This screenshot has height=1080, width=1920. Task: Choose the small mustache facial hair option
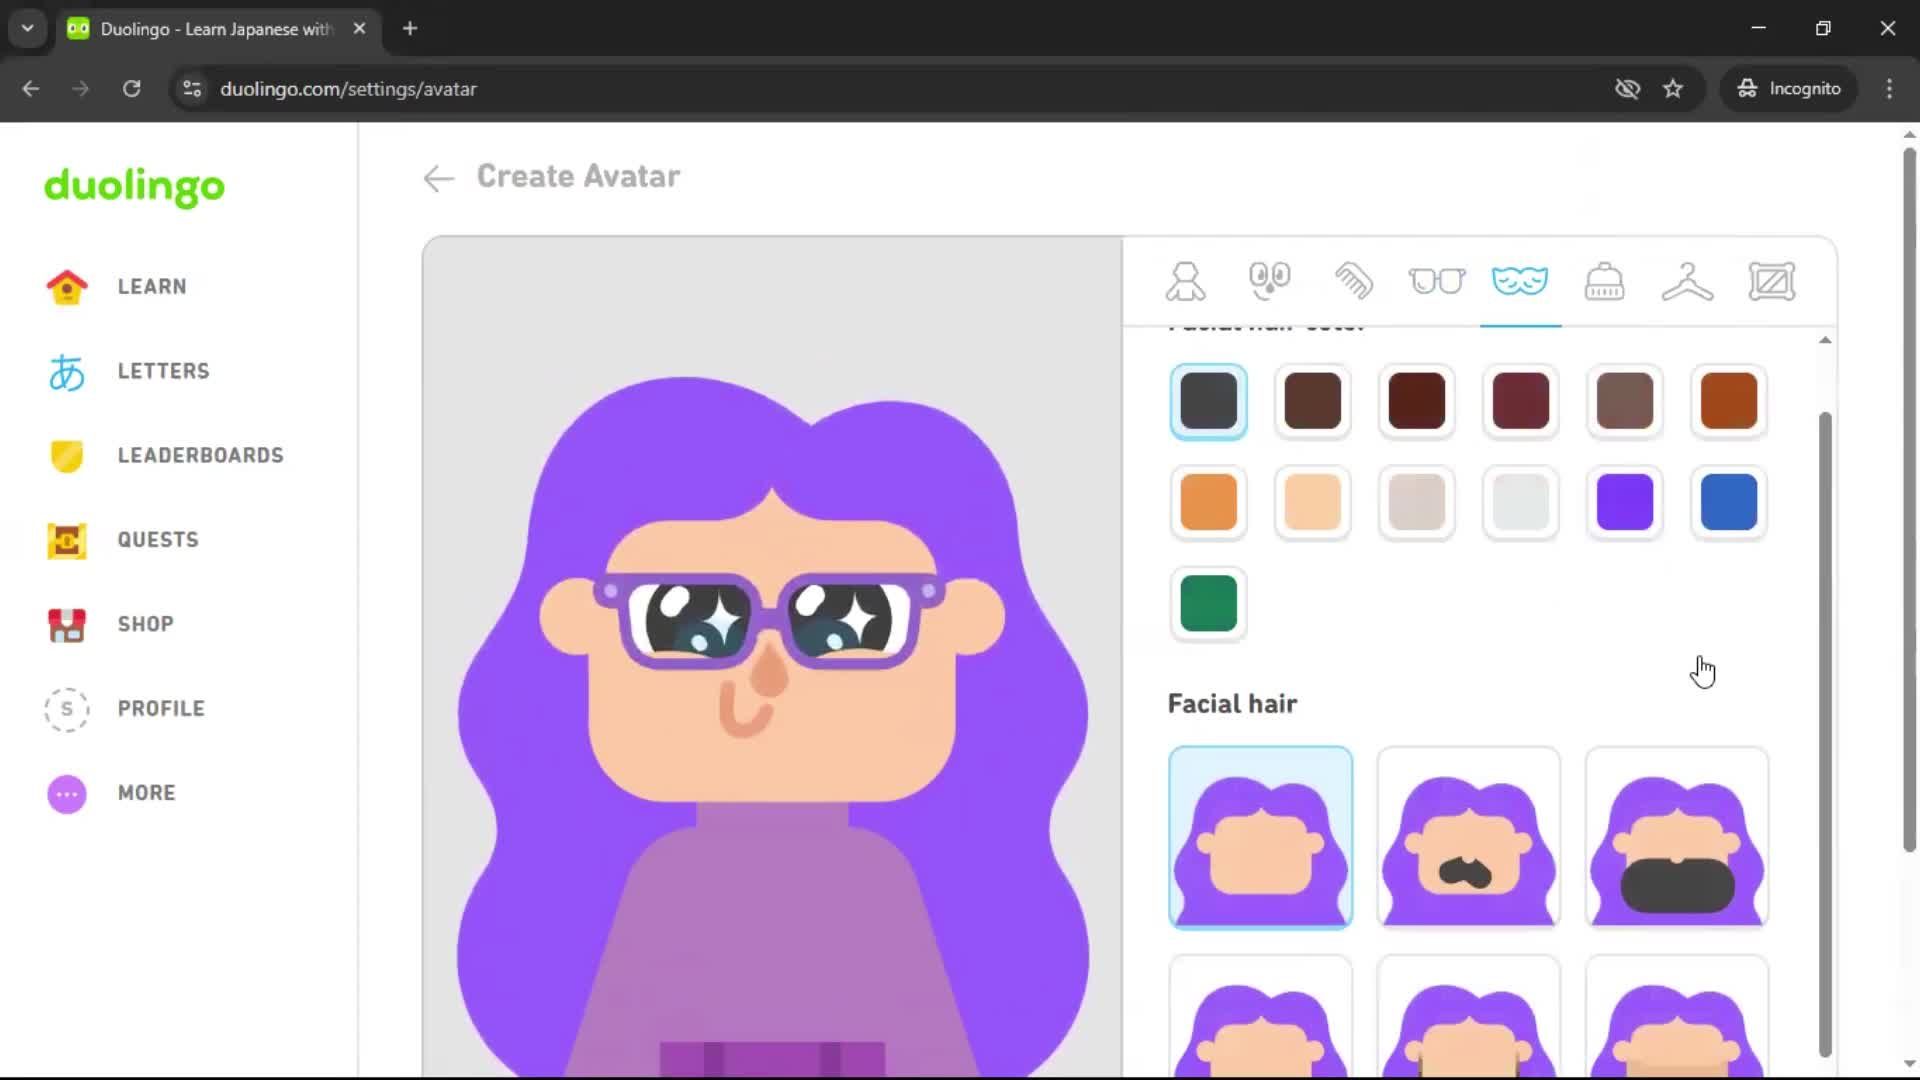[x=1467, y=837]
